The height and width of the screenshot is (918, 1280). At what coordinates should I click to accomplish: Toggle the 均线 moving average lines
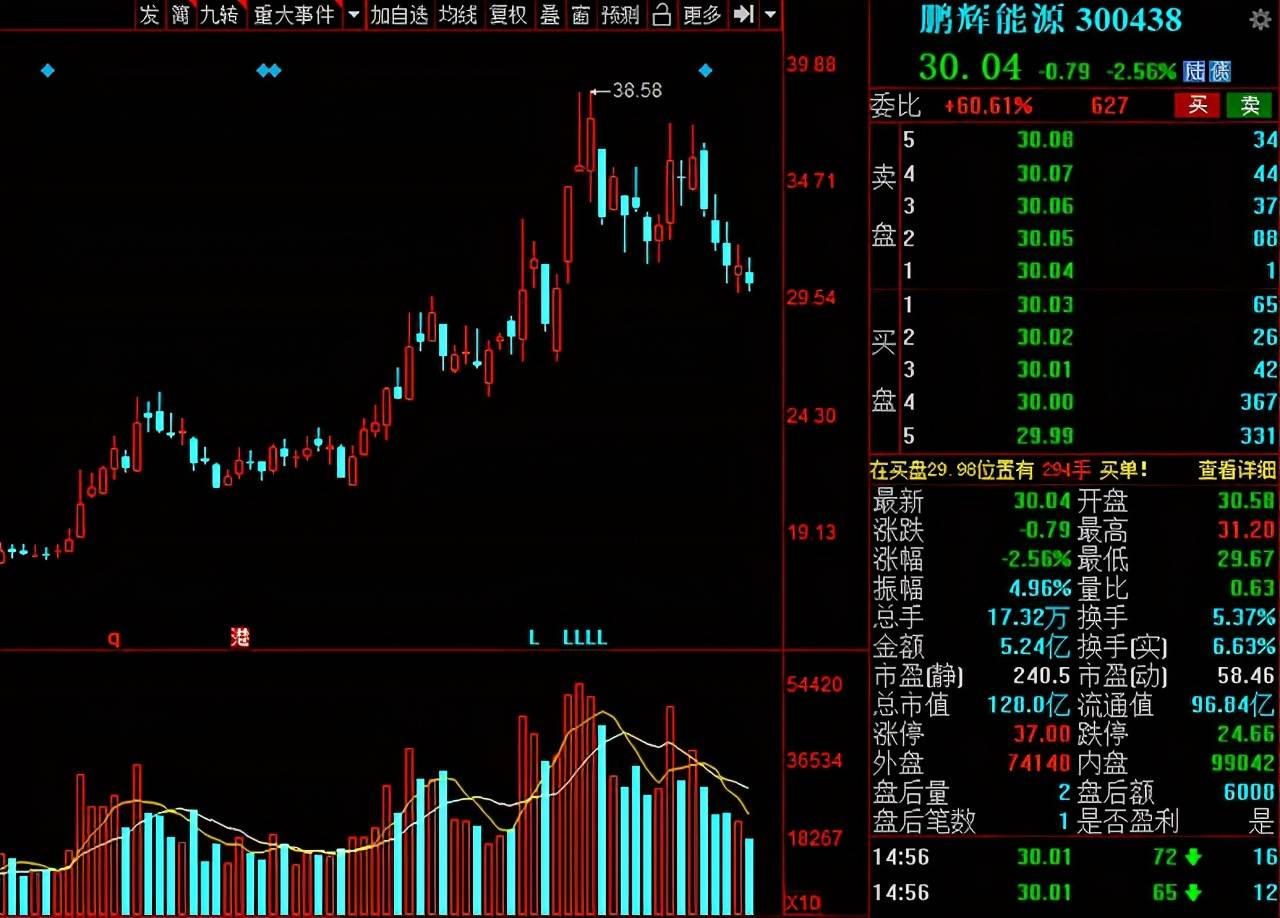458,14
